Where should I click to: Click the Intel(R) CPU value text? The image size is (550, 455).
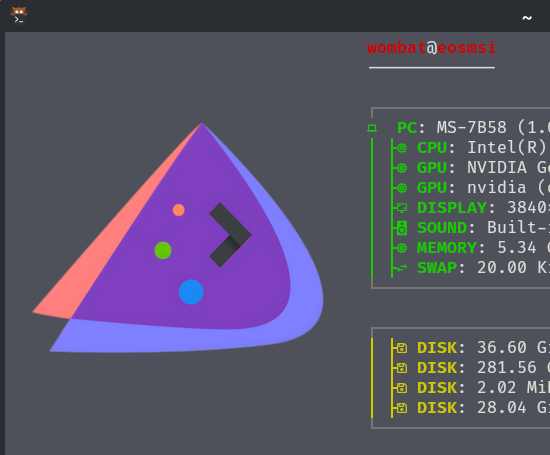pyautogui.click(x=507, y=148)
